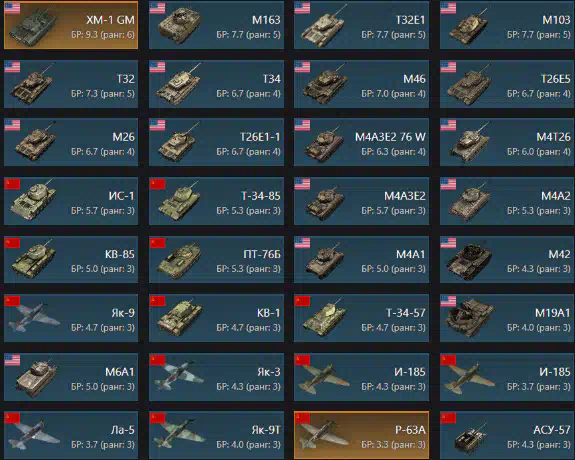Choose the M4A3E2 76 W card

pyautogui.click(x=361, y=142)
